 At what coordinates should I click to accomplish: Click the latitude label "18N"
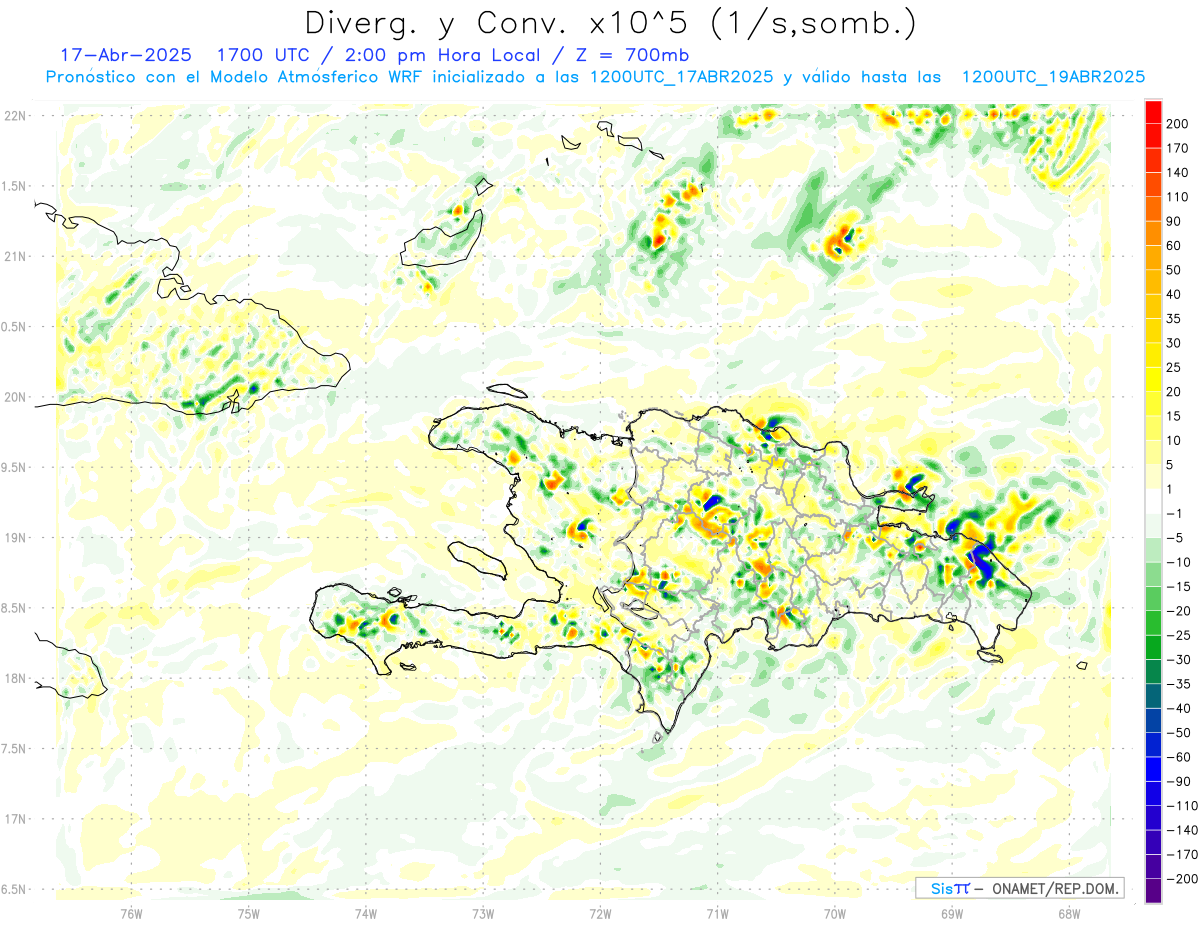pos(15,678)
